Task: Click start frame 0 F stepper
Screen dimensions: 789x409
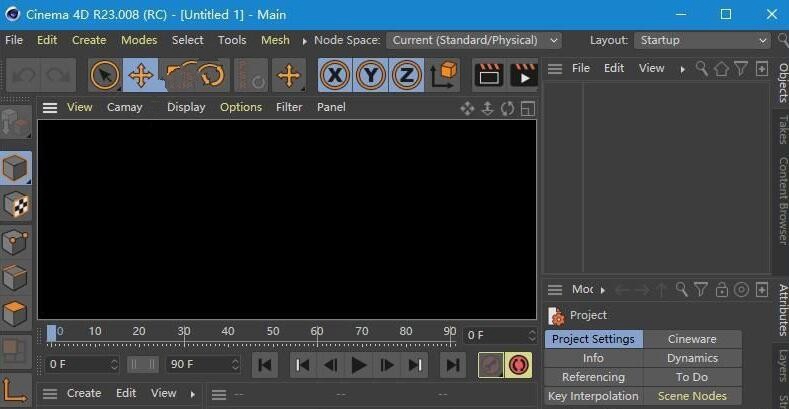Action: 114,364
